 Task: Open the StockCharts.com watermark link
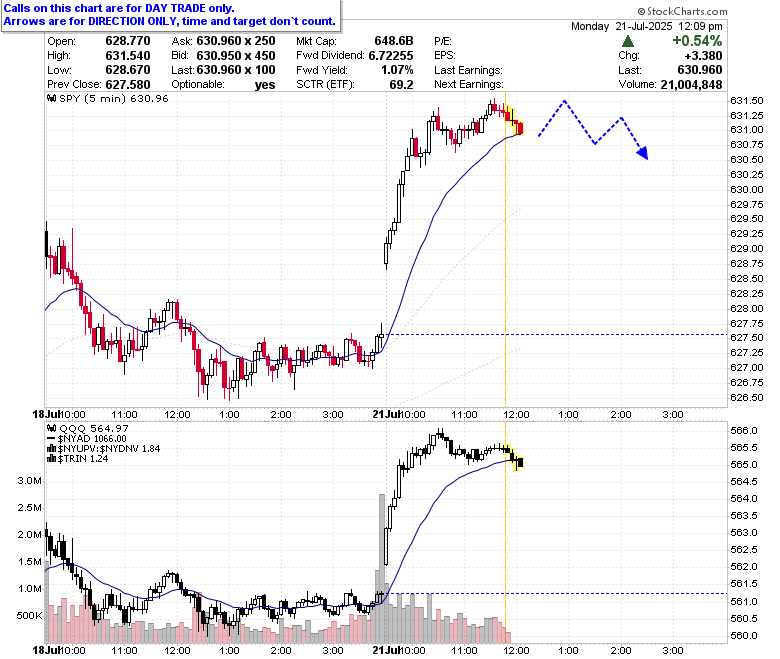click(x=682, y=11)
